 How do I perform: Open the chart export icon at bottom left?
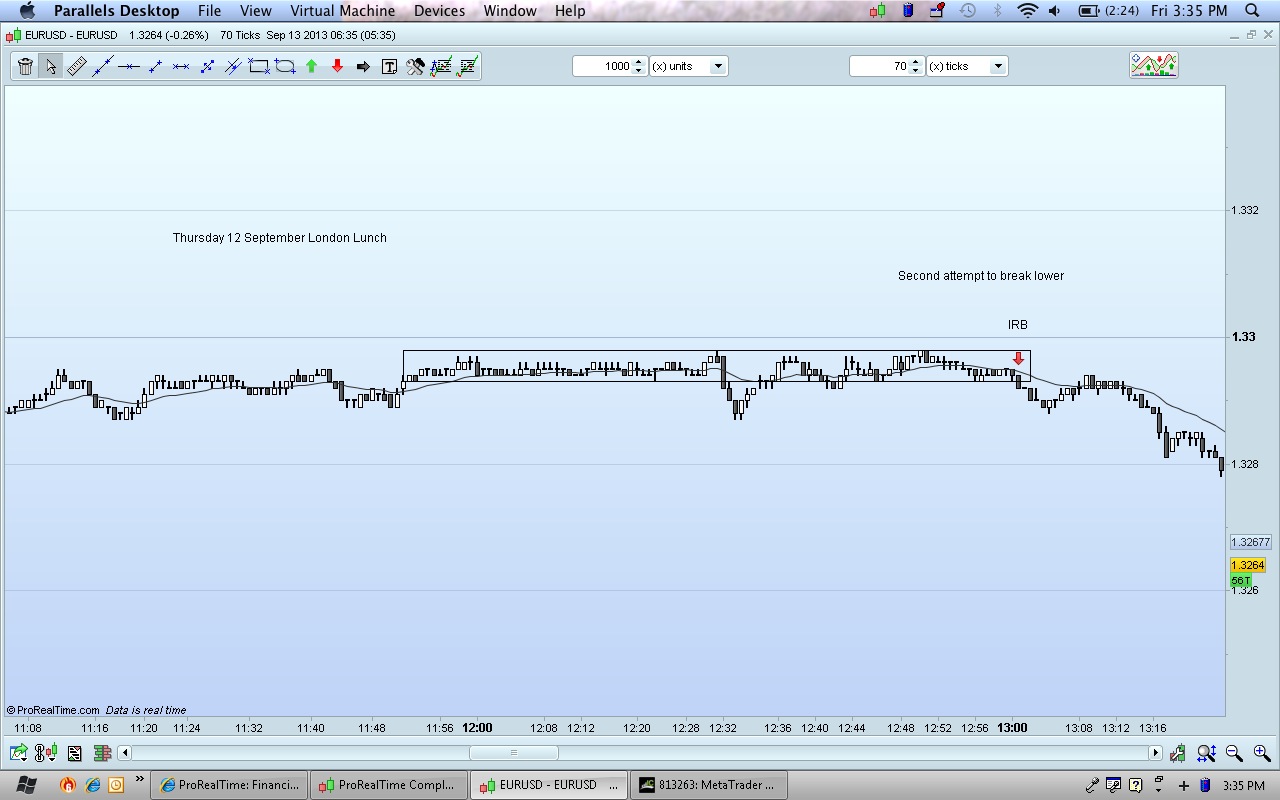tap(18, 753)
